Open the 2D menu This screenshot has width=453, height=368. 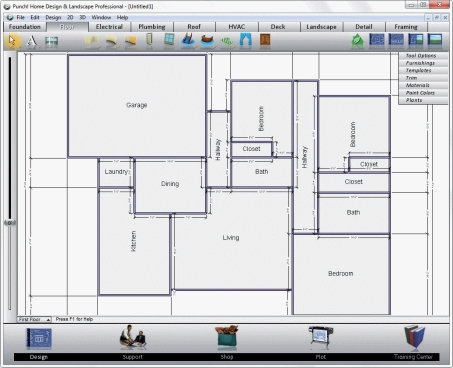(x=70, y=17)
